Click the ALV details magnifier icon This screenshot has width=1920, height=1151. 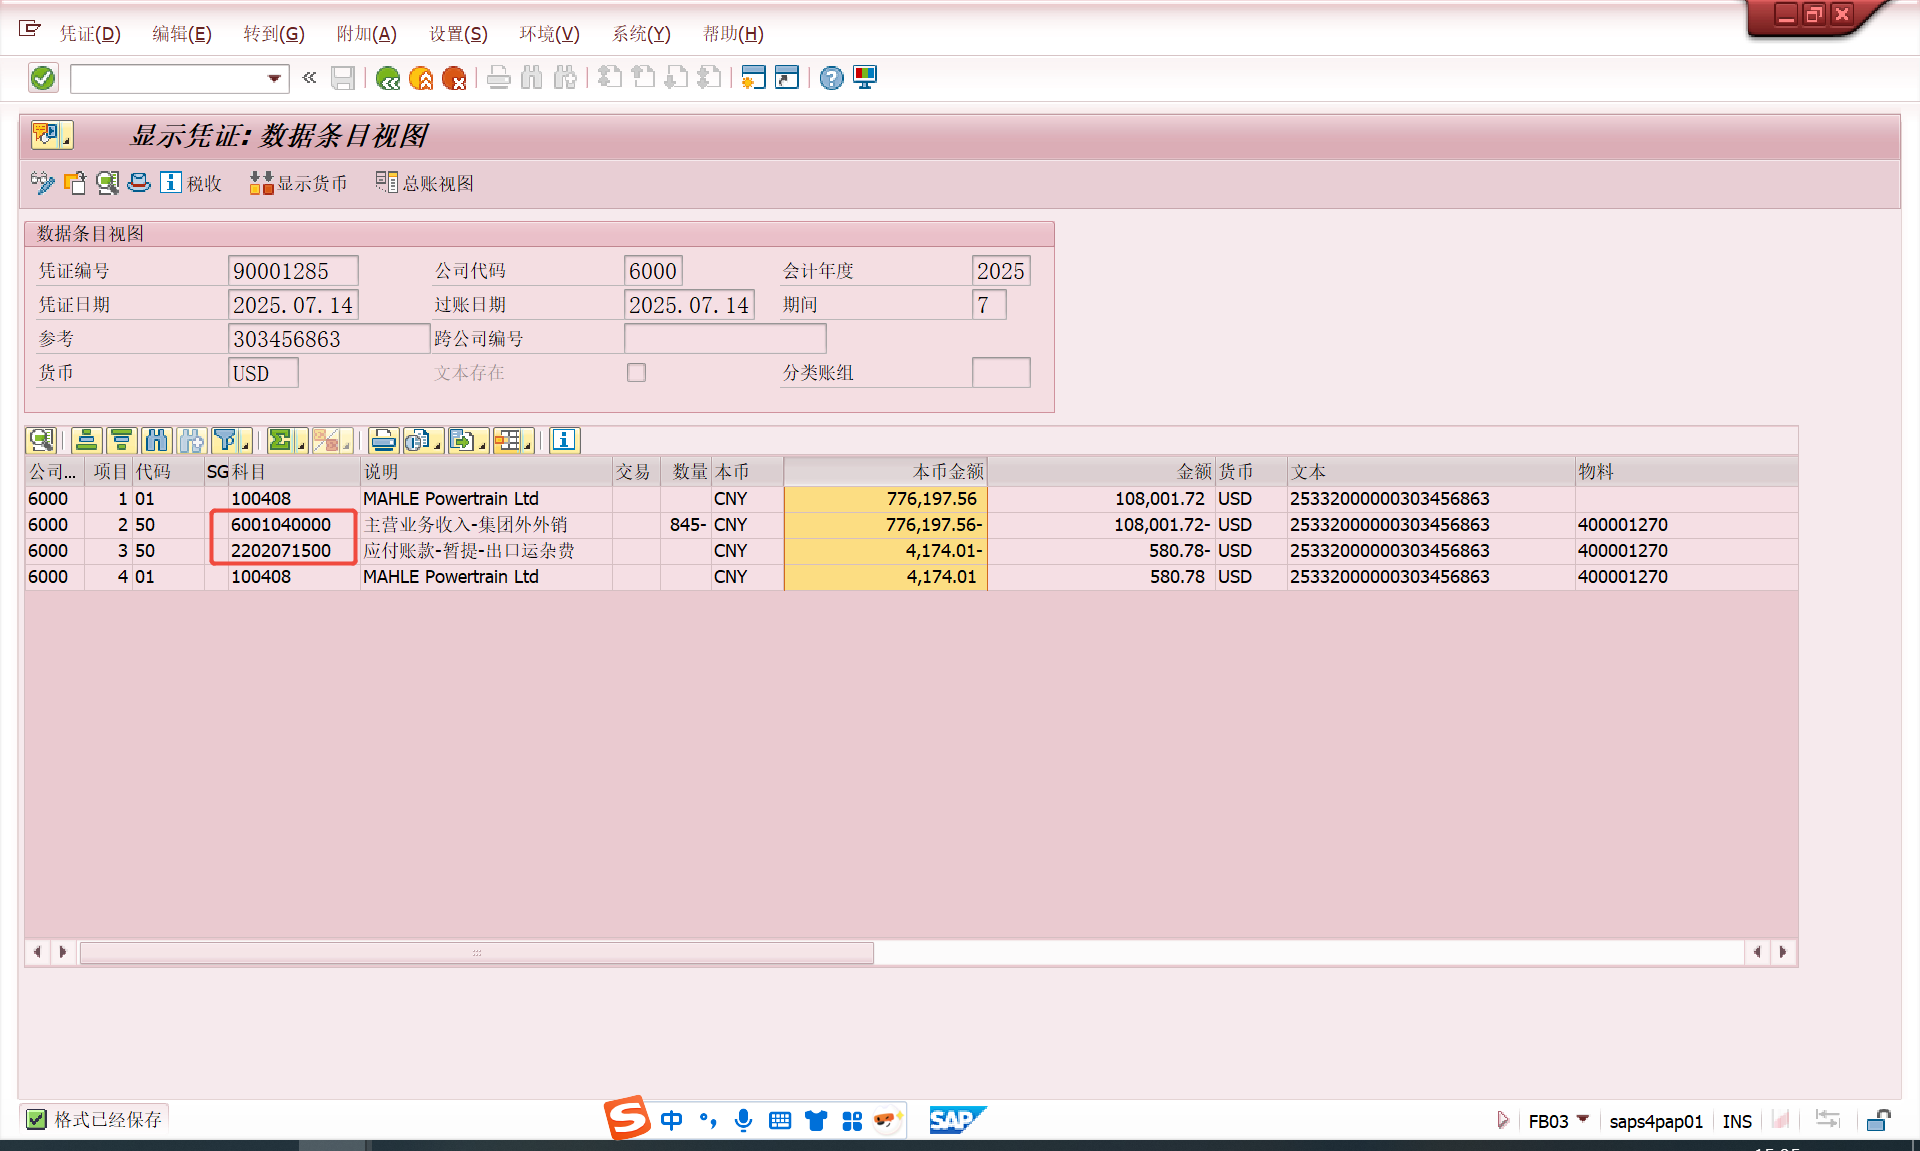tap(41, 440)
